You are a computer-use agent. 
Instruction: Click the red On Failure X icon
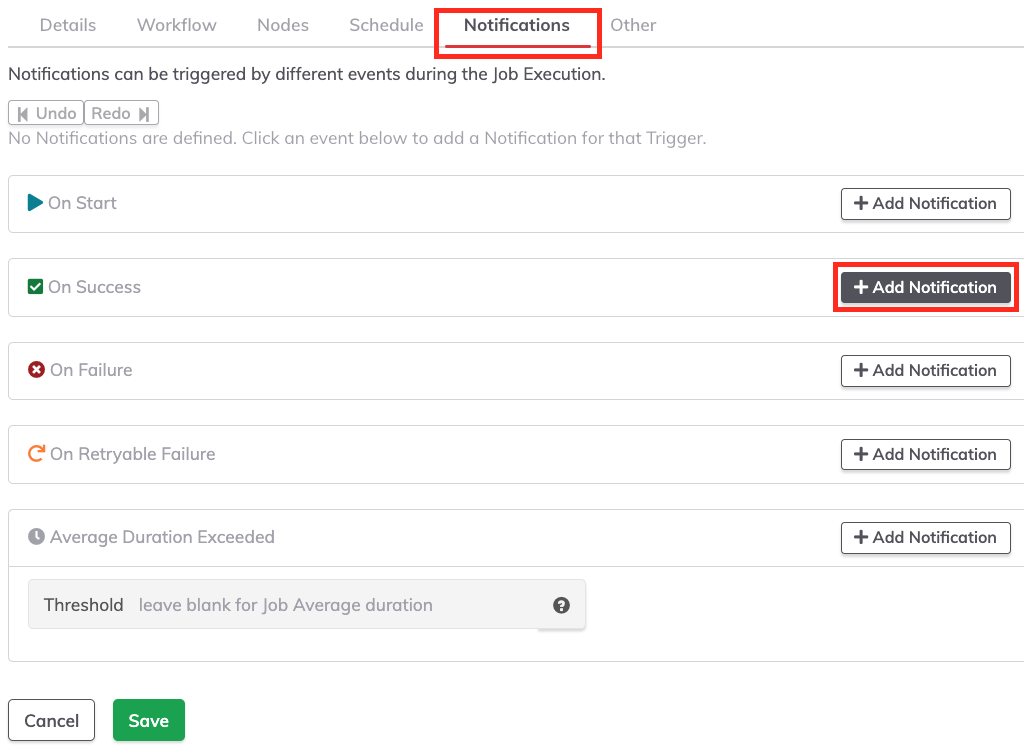pyautogui.click(x=36, y=370)
